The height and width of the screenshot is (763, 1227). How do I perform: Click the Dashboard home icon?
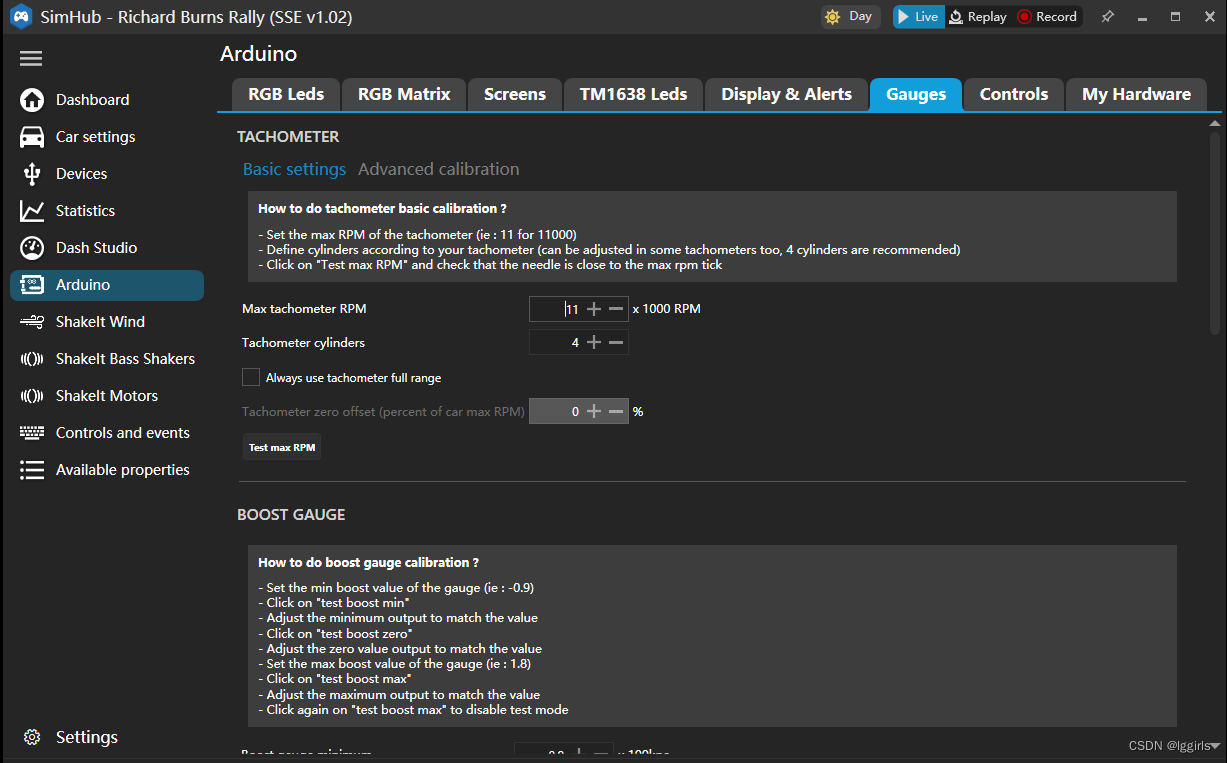pyautogui.click(x=32, y=100)
